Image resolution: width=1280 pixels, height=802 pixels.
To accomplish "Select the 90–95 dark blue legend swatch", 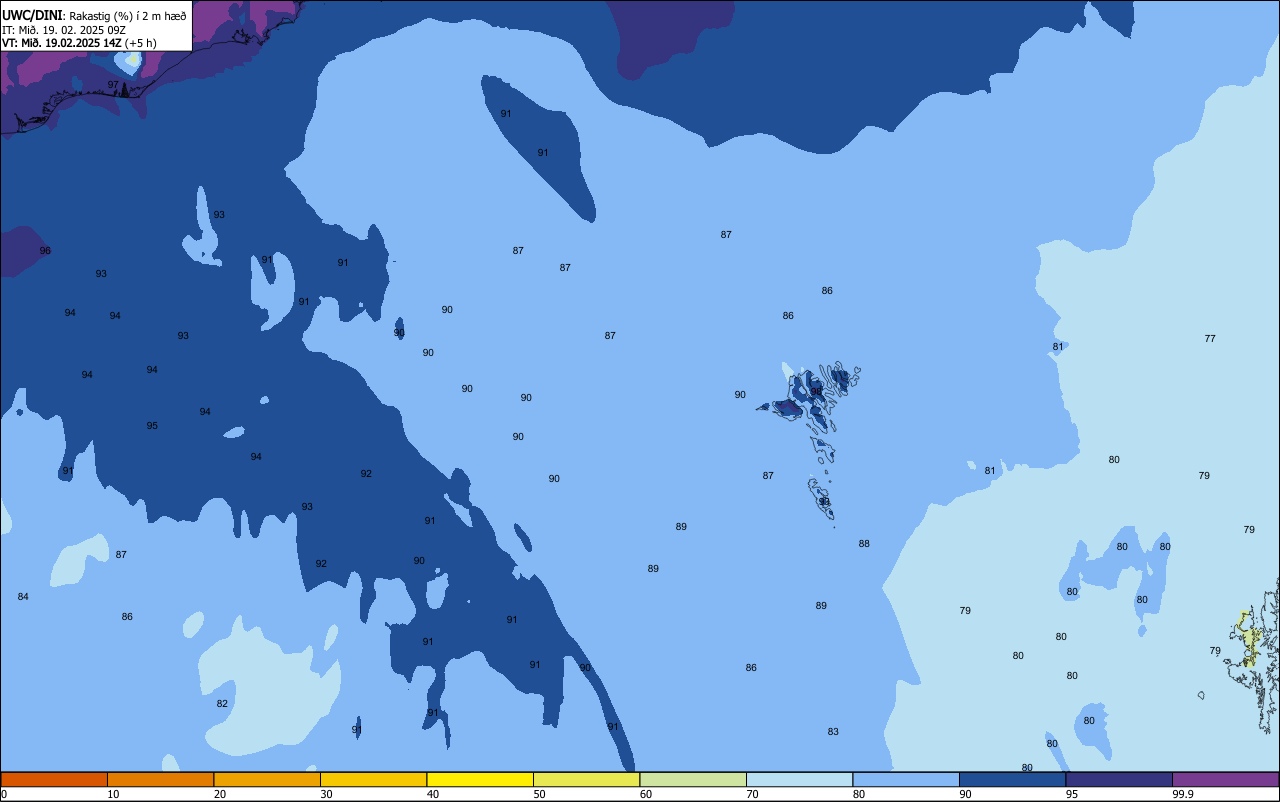I will 1012,779.
